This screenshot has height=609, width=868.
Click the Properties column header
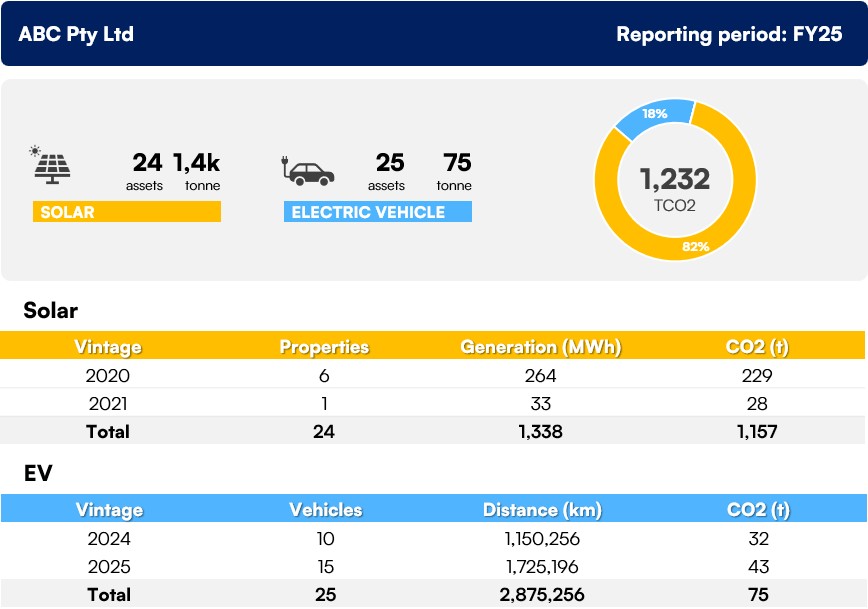(324, 347)
